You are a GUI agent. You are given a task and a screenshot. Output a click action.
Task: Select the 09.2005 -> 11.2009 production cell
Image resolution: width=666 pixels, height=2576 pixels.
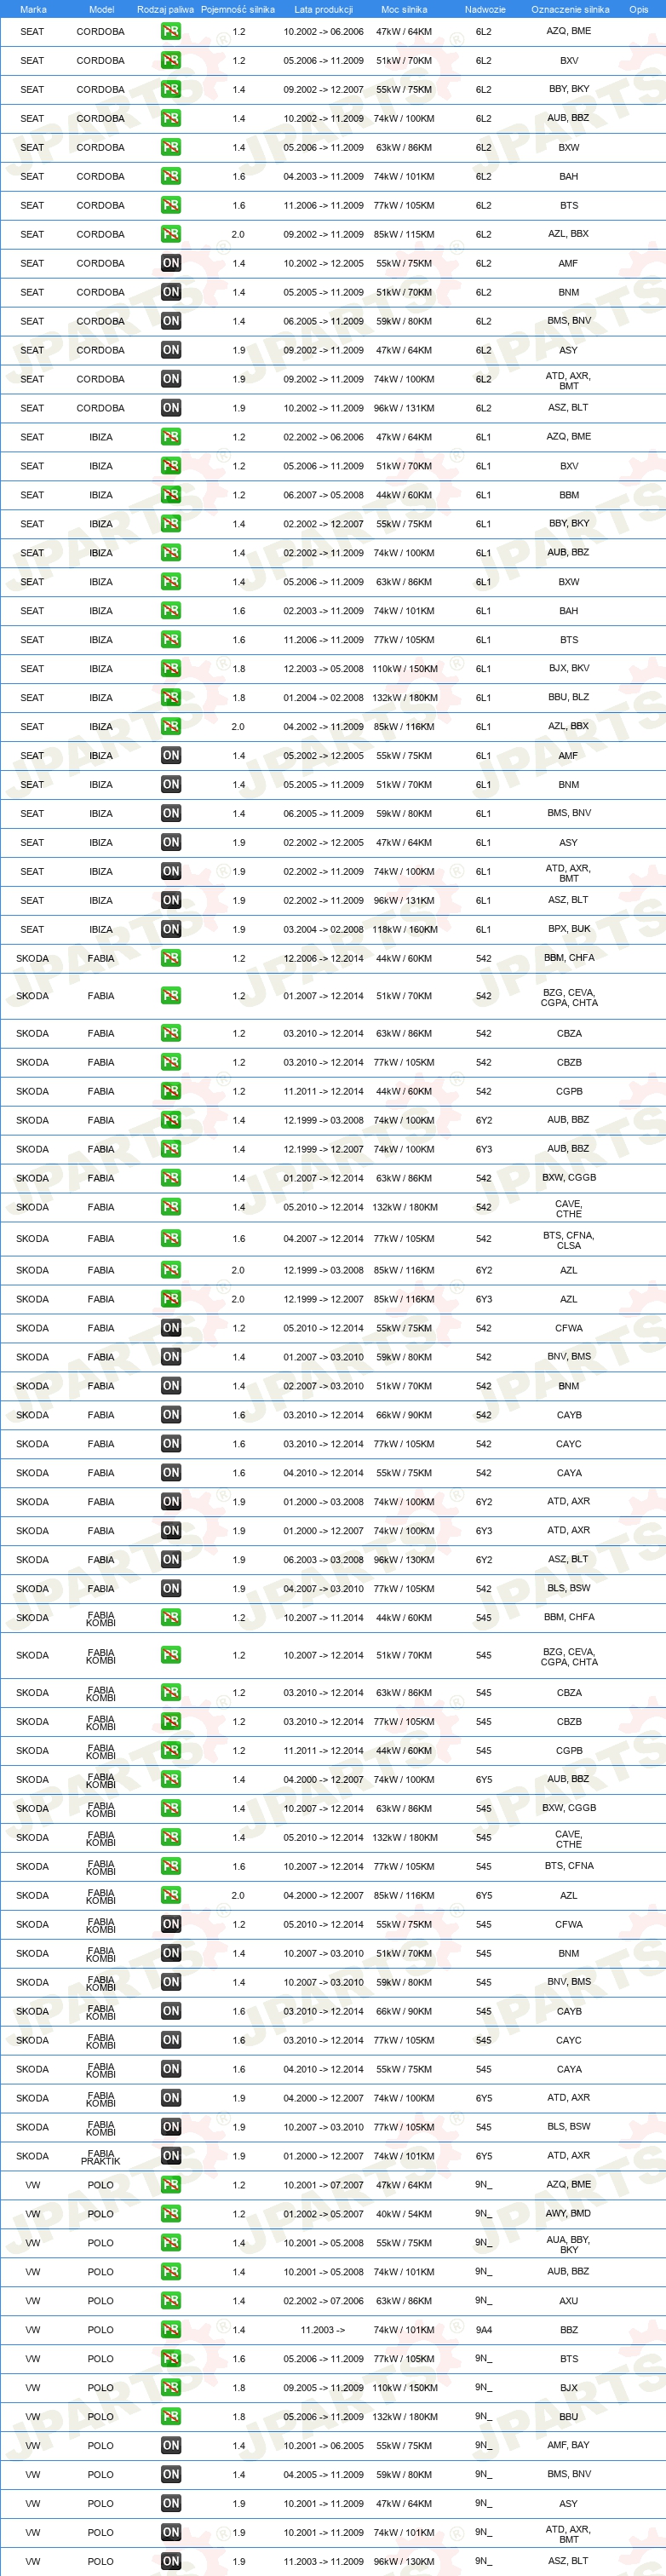[x=323, y=2389]
